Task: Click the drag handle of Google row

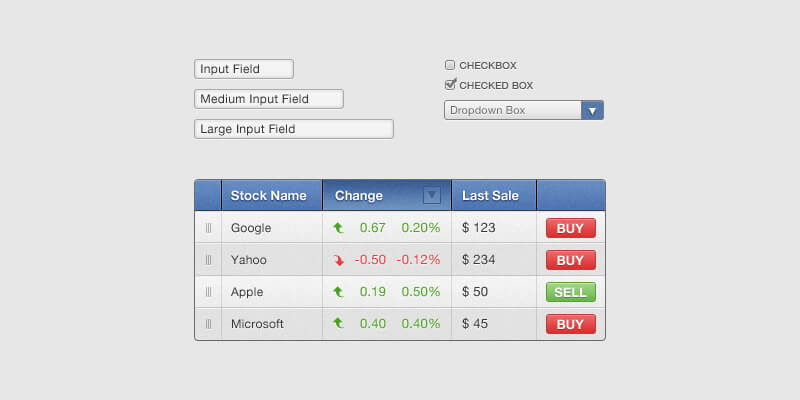Action: 208,228
